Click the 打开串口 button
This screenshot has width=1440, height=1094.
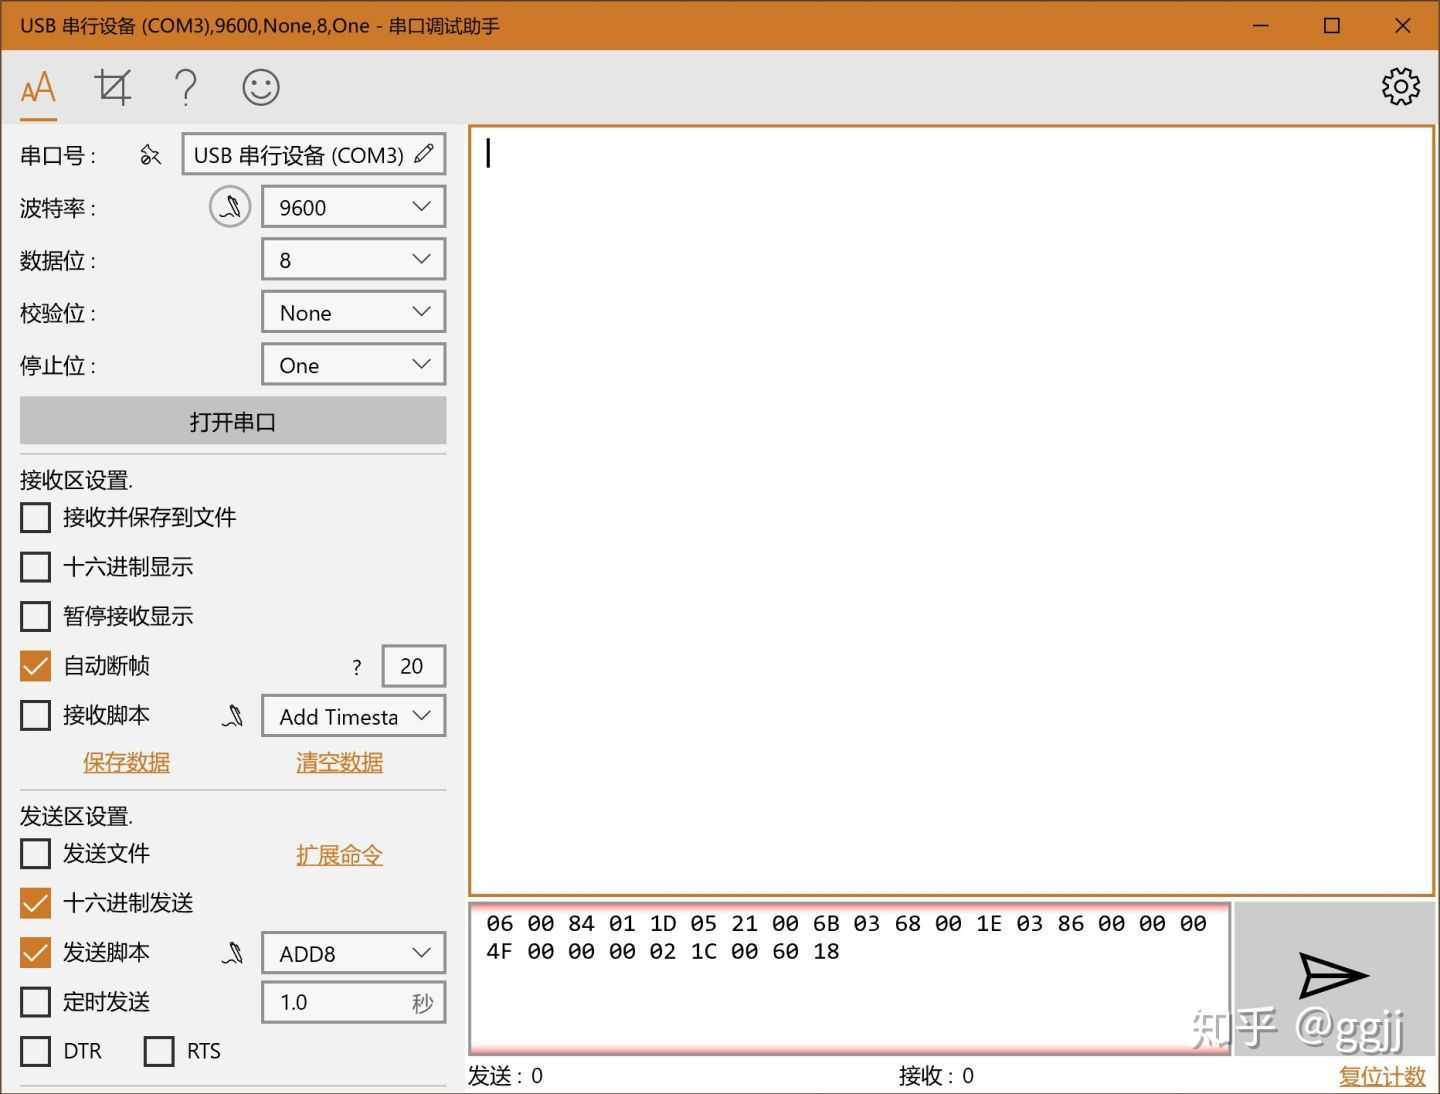(233, 421)
